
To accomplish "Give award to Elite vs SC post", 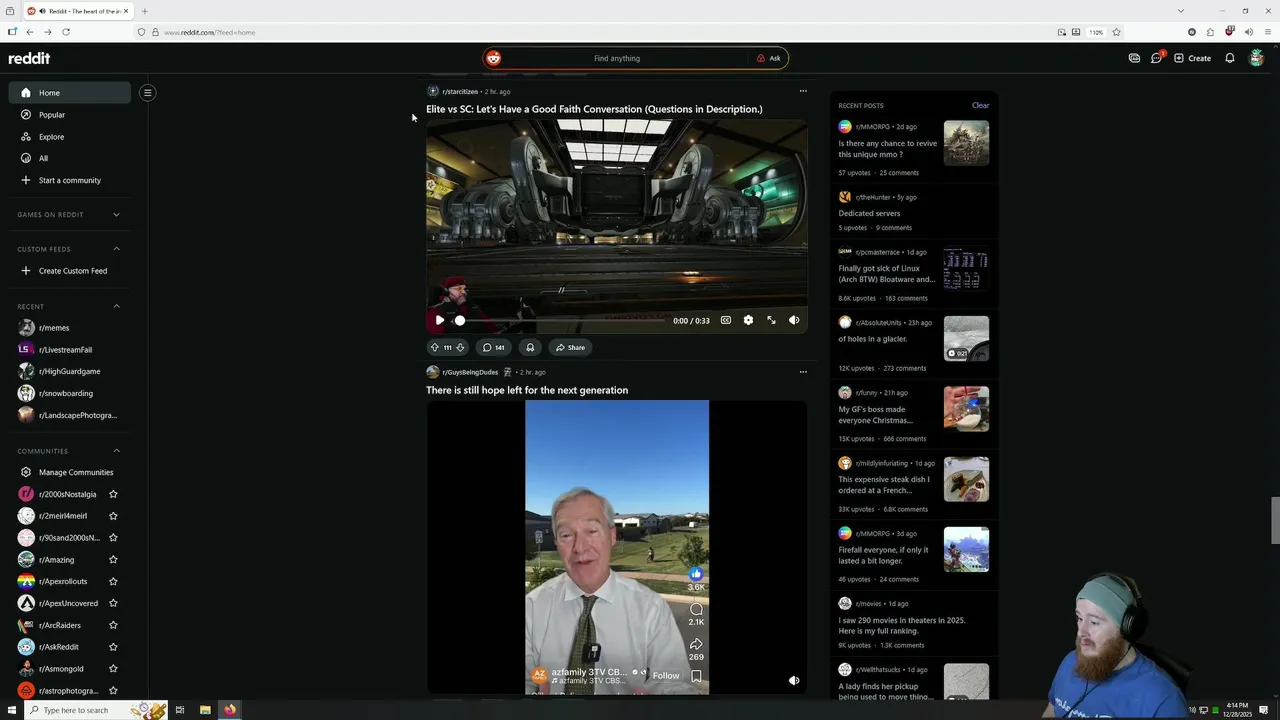I will pos(530,347).
